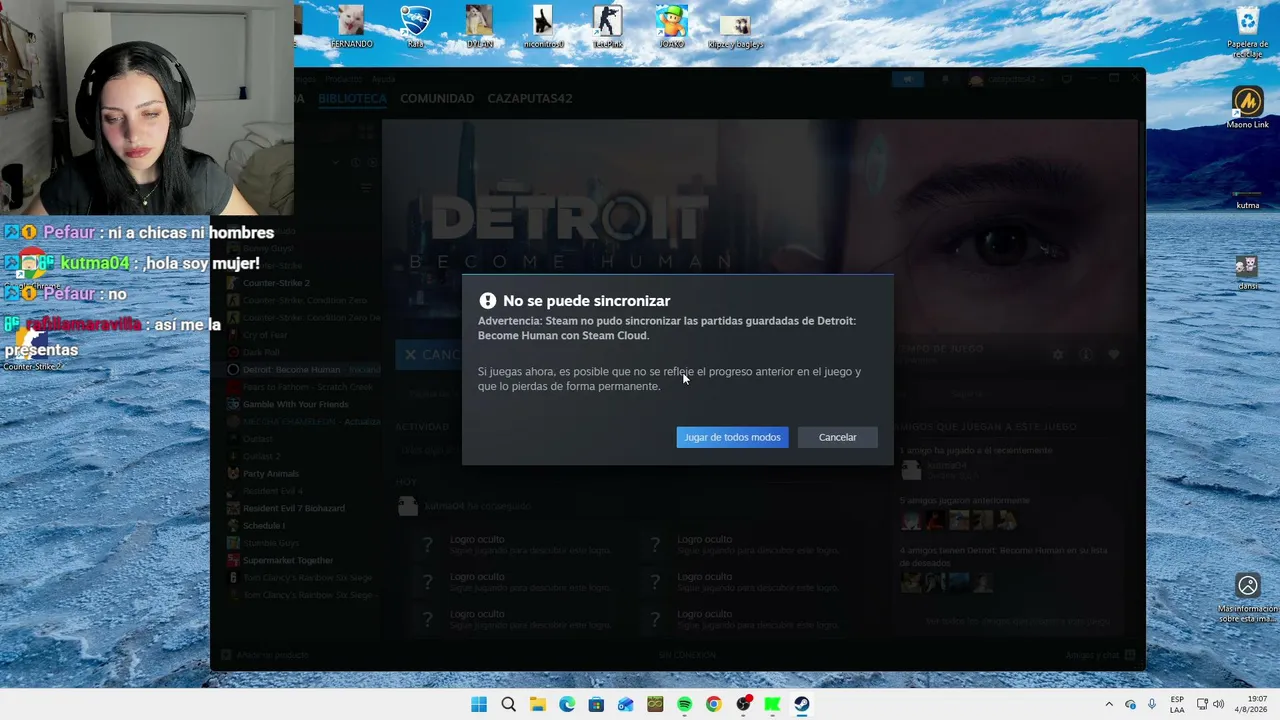Open the CAZAPUTAS42 profile tab
The image size is (1280, 720).
530,99
